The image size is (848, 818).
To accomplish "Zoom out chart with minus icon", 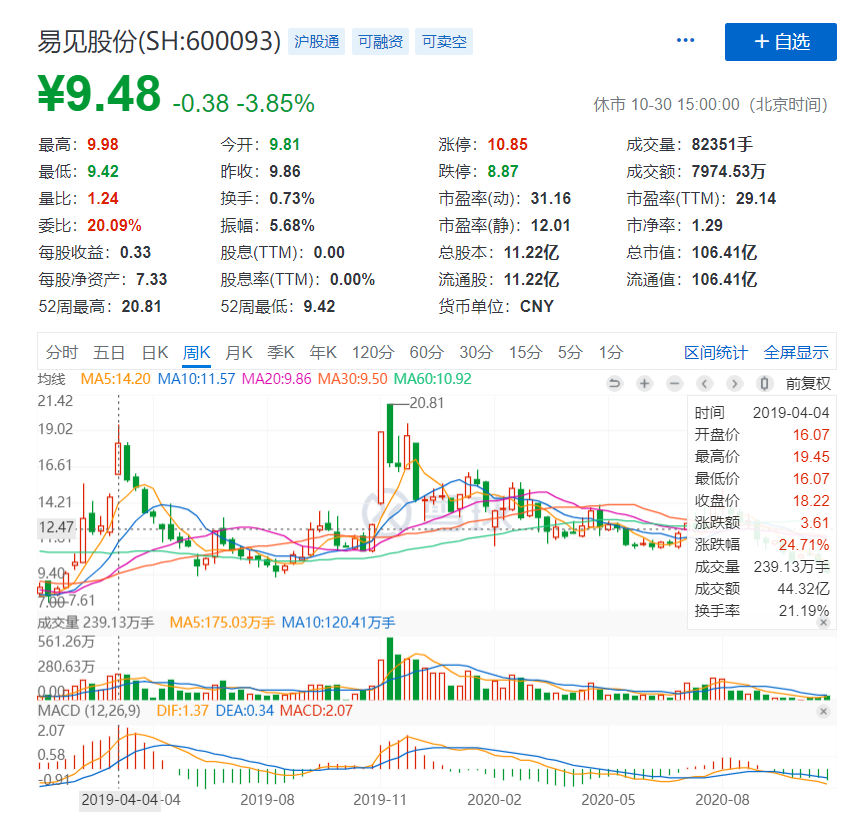I will point(674,384).
